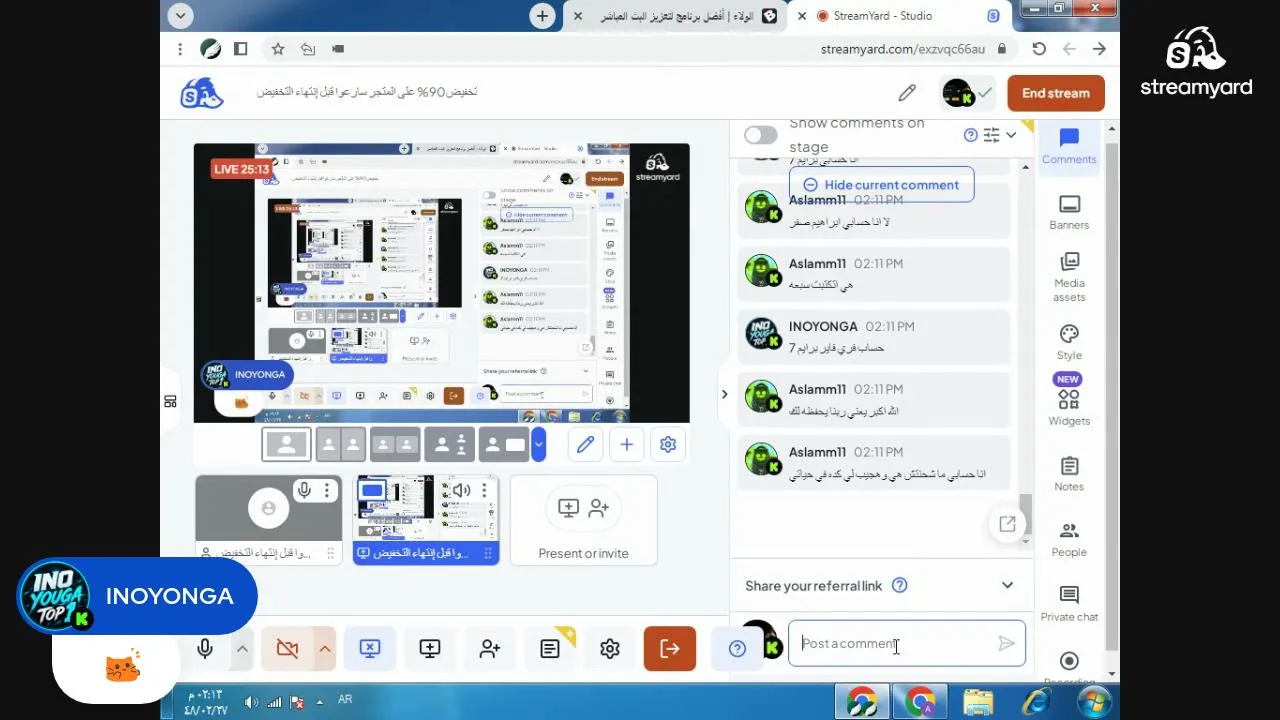Select the screen share participant thumbnail
The image size is (1280, 720).
426,520
